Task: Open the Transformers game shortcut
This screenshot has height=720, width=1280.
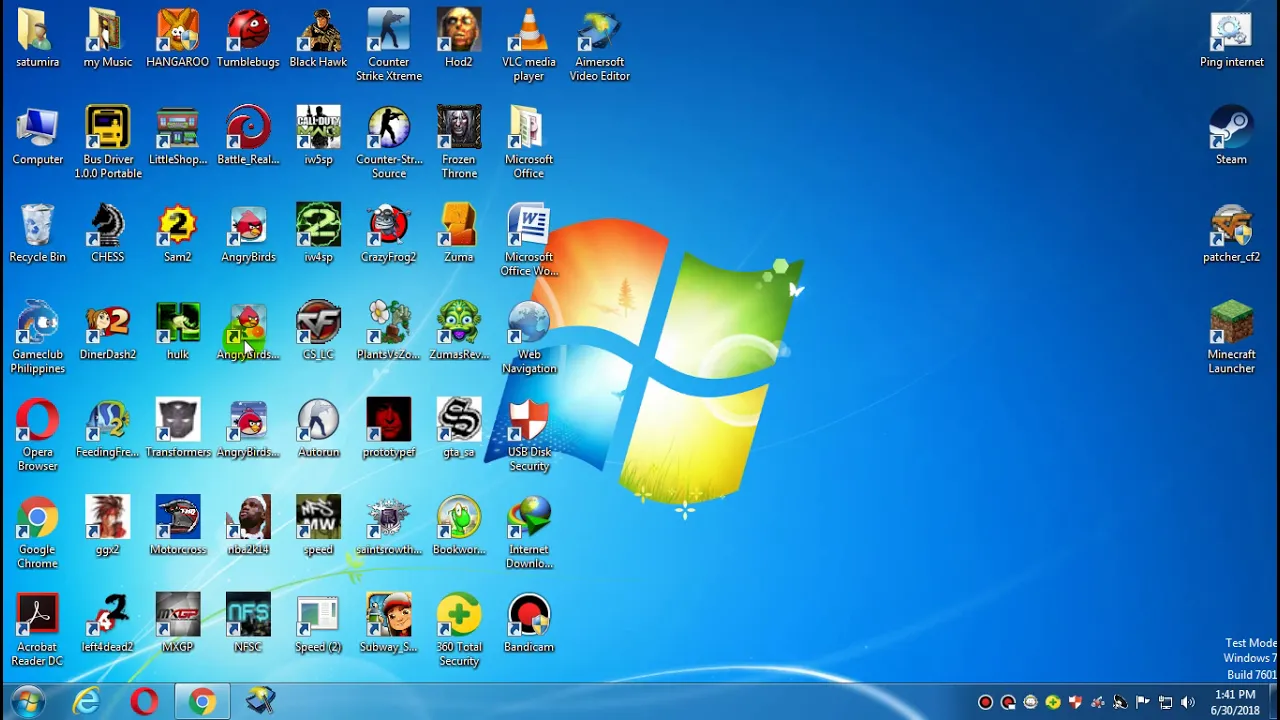Action: 177,428
